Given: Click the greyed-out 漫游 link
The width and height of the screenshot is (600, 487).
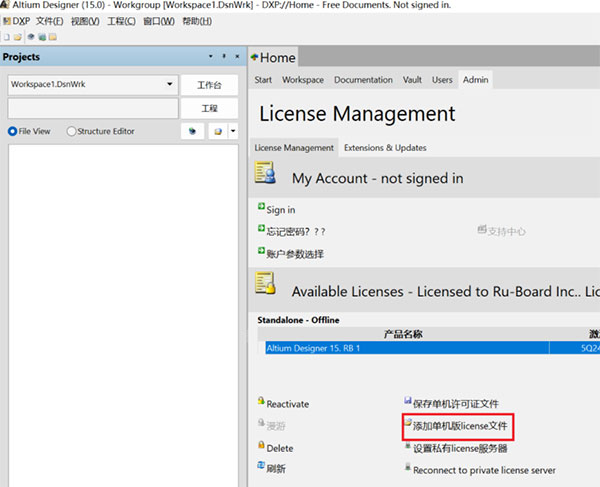Looking at the screenshot, I should pyautogui.click(x=276, y=426).
